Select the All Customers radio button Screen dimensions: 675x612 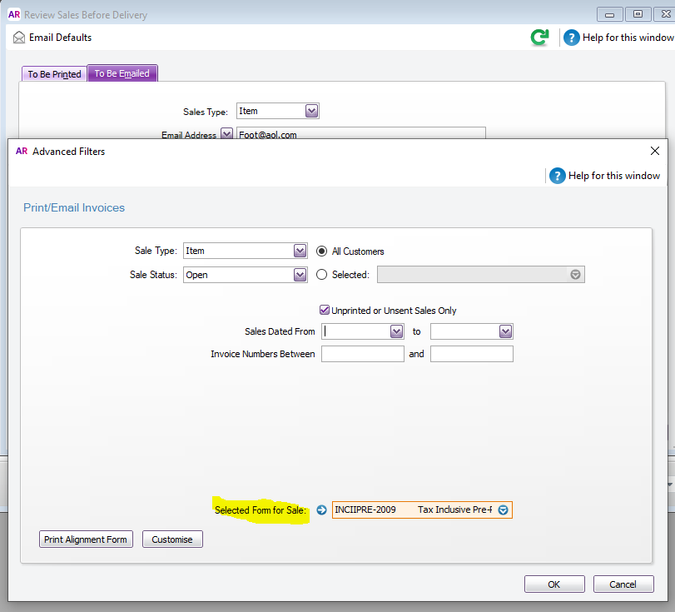point(322,251)
